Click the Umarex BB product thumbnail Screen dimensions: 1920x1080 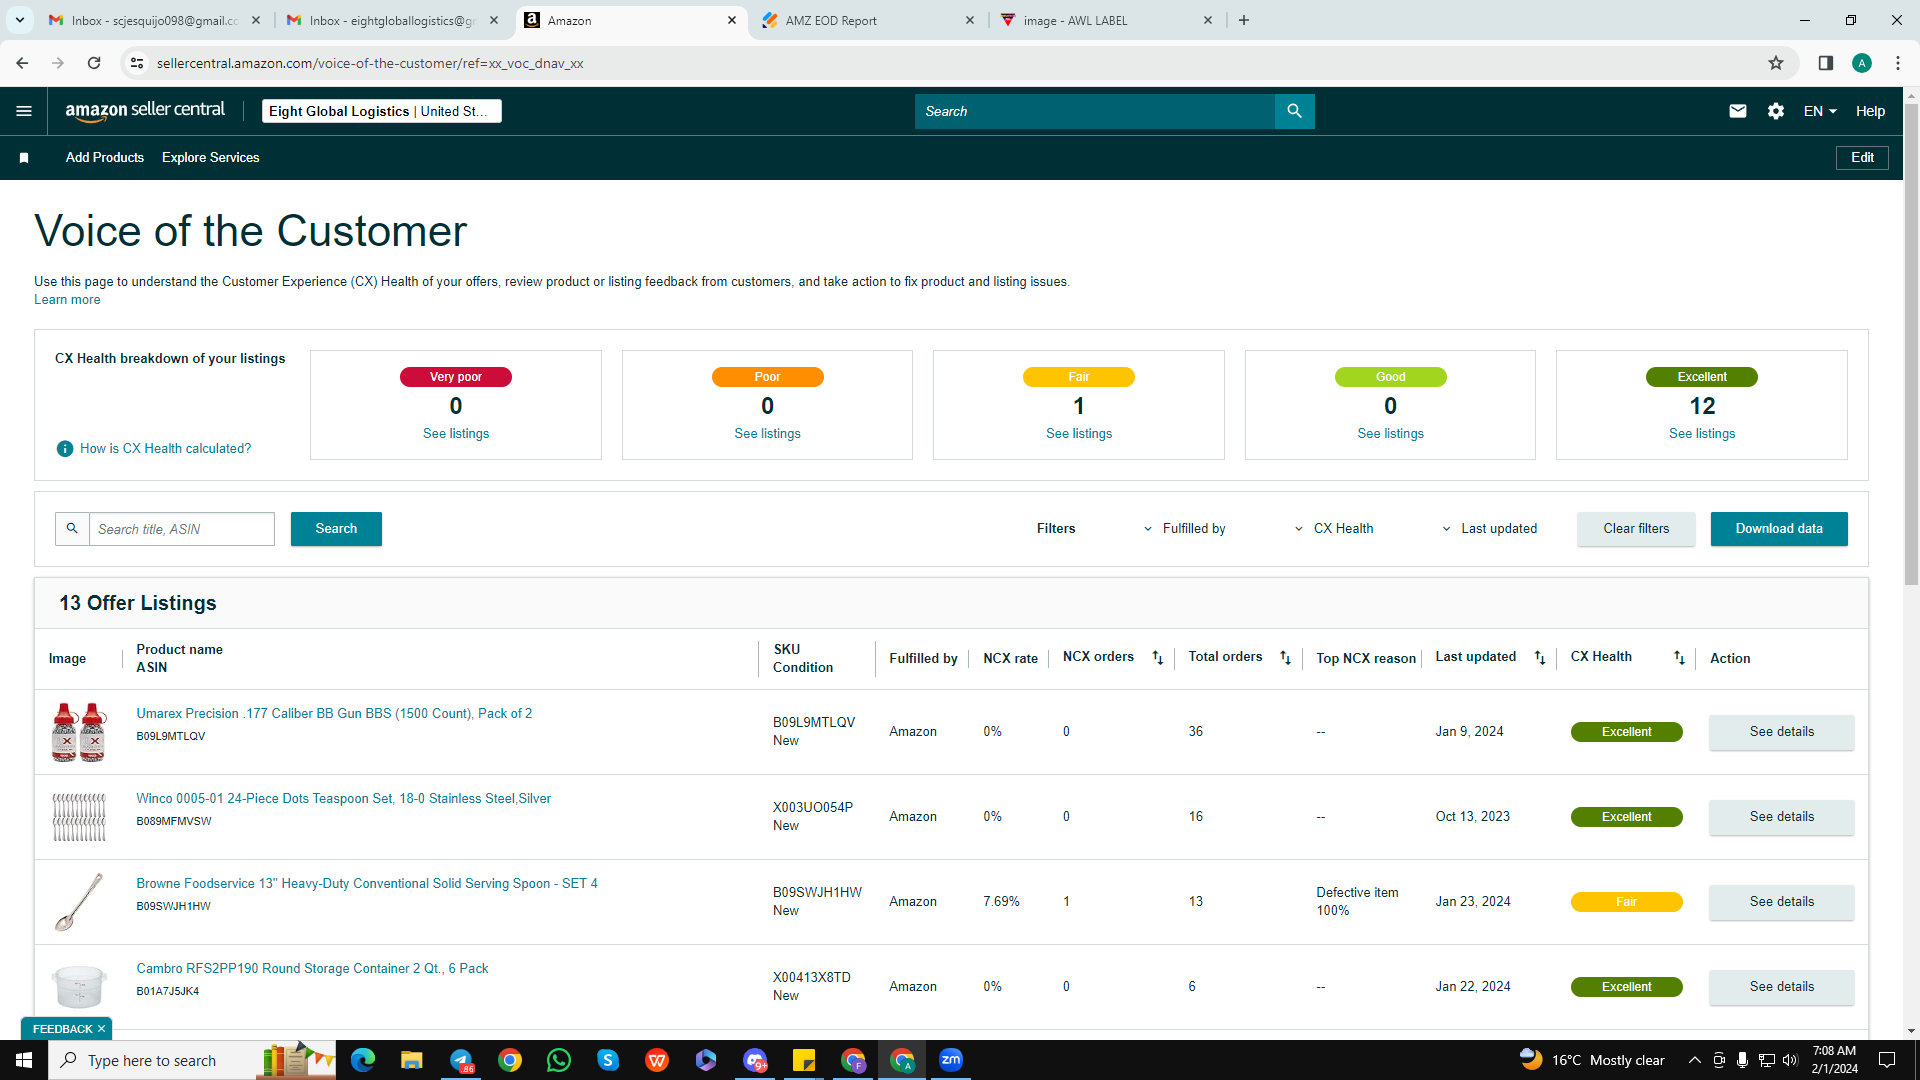(79, 732)
